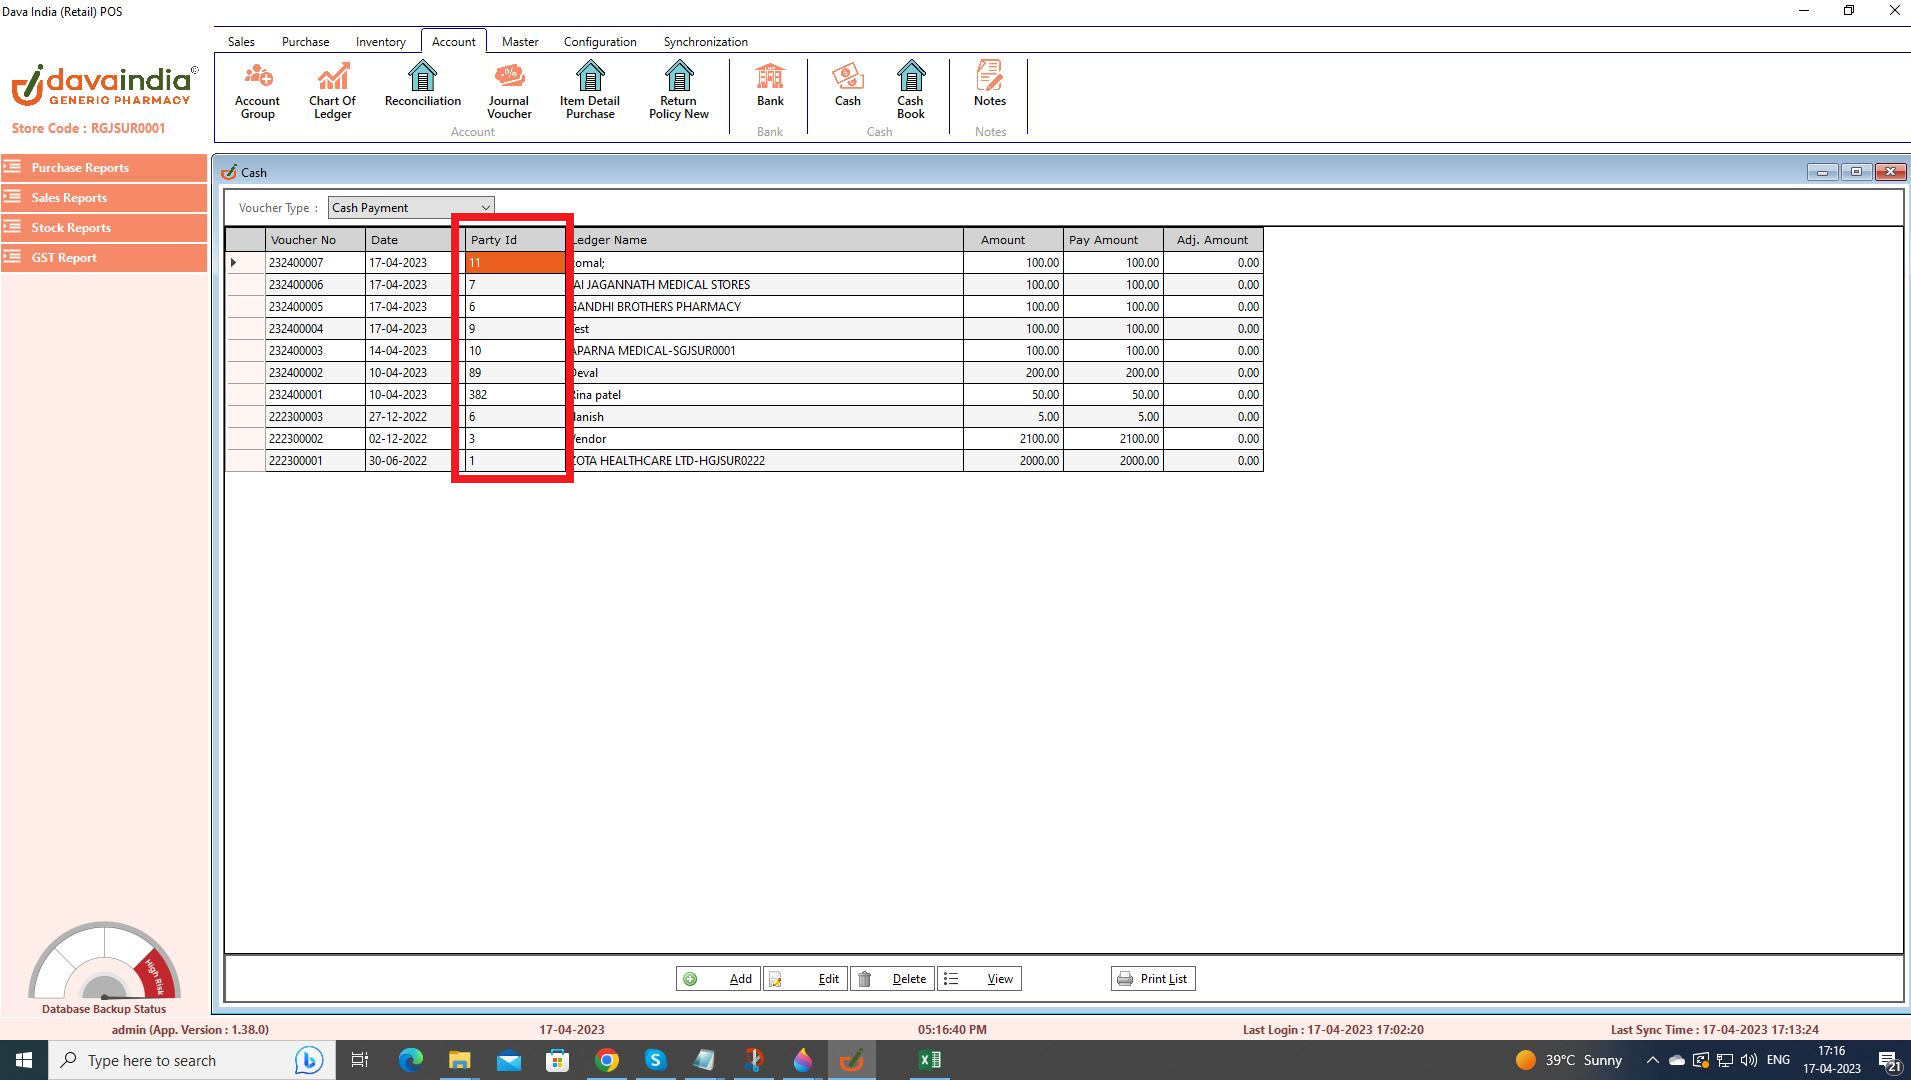Switch to the Inventory tab
This screenshot has height=1080, width=1911.
[x=380, y=42]
